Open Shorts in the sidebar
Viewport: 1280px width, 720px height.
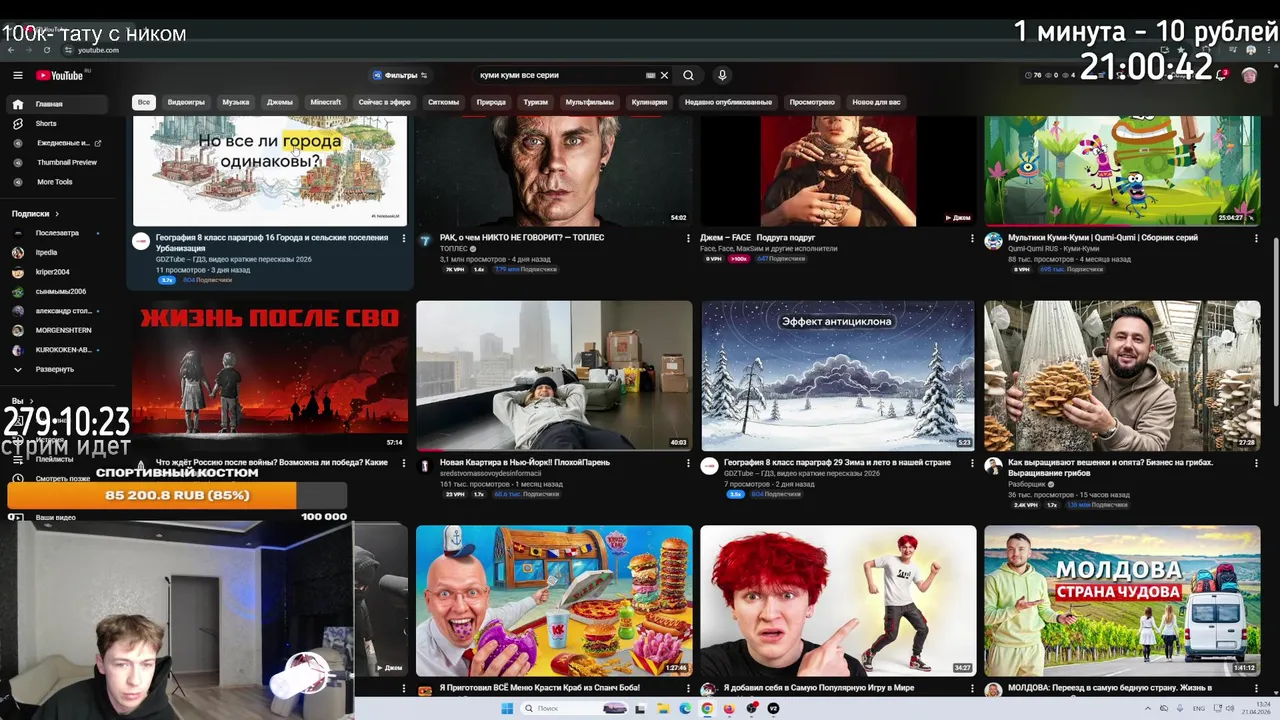[x=45, y=123]
